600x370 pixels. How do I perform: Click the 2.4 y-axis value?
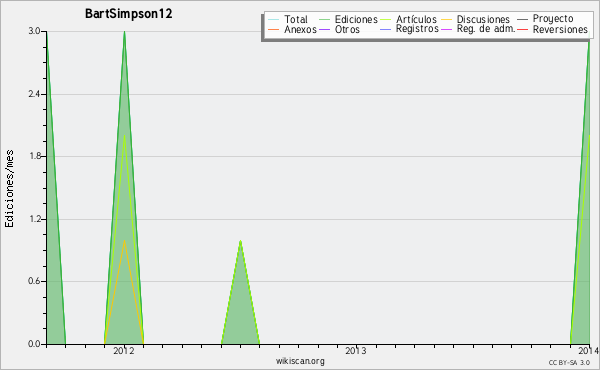click(x=34, y=94)
